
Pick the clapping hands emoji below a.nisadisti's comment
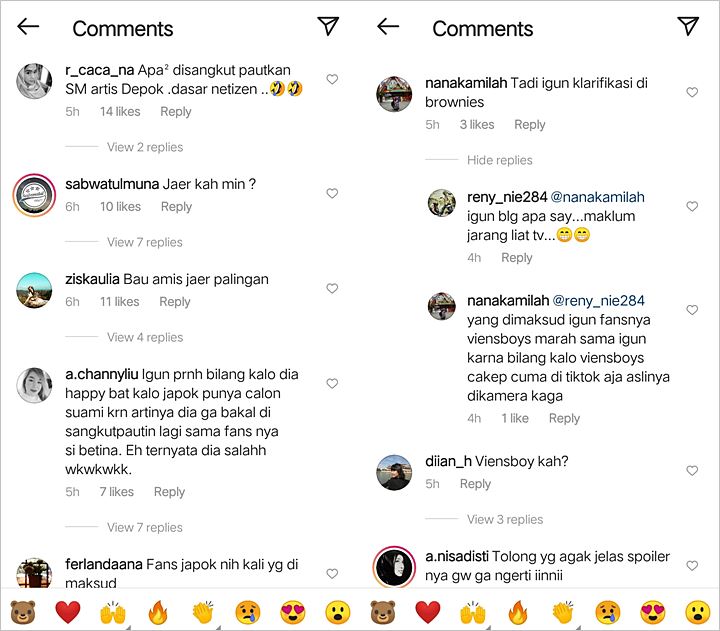[563, 611]
